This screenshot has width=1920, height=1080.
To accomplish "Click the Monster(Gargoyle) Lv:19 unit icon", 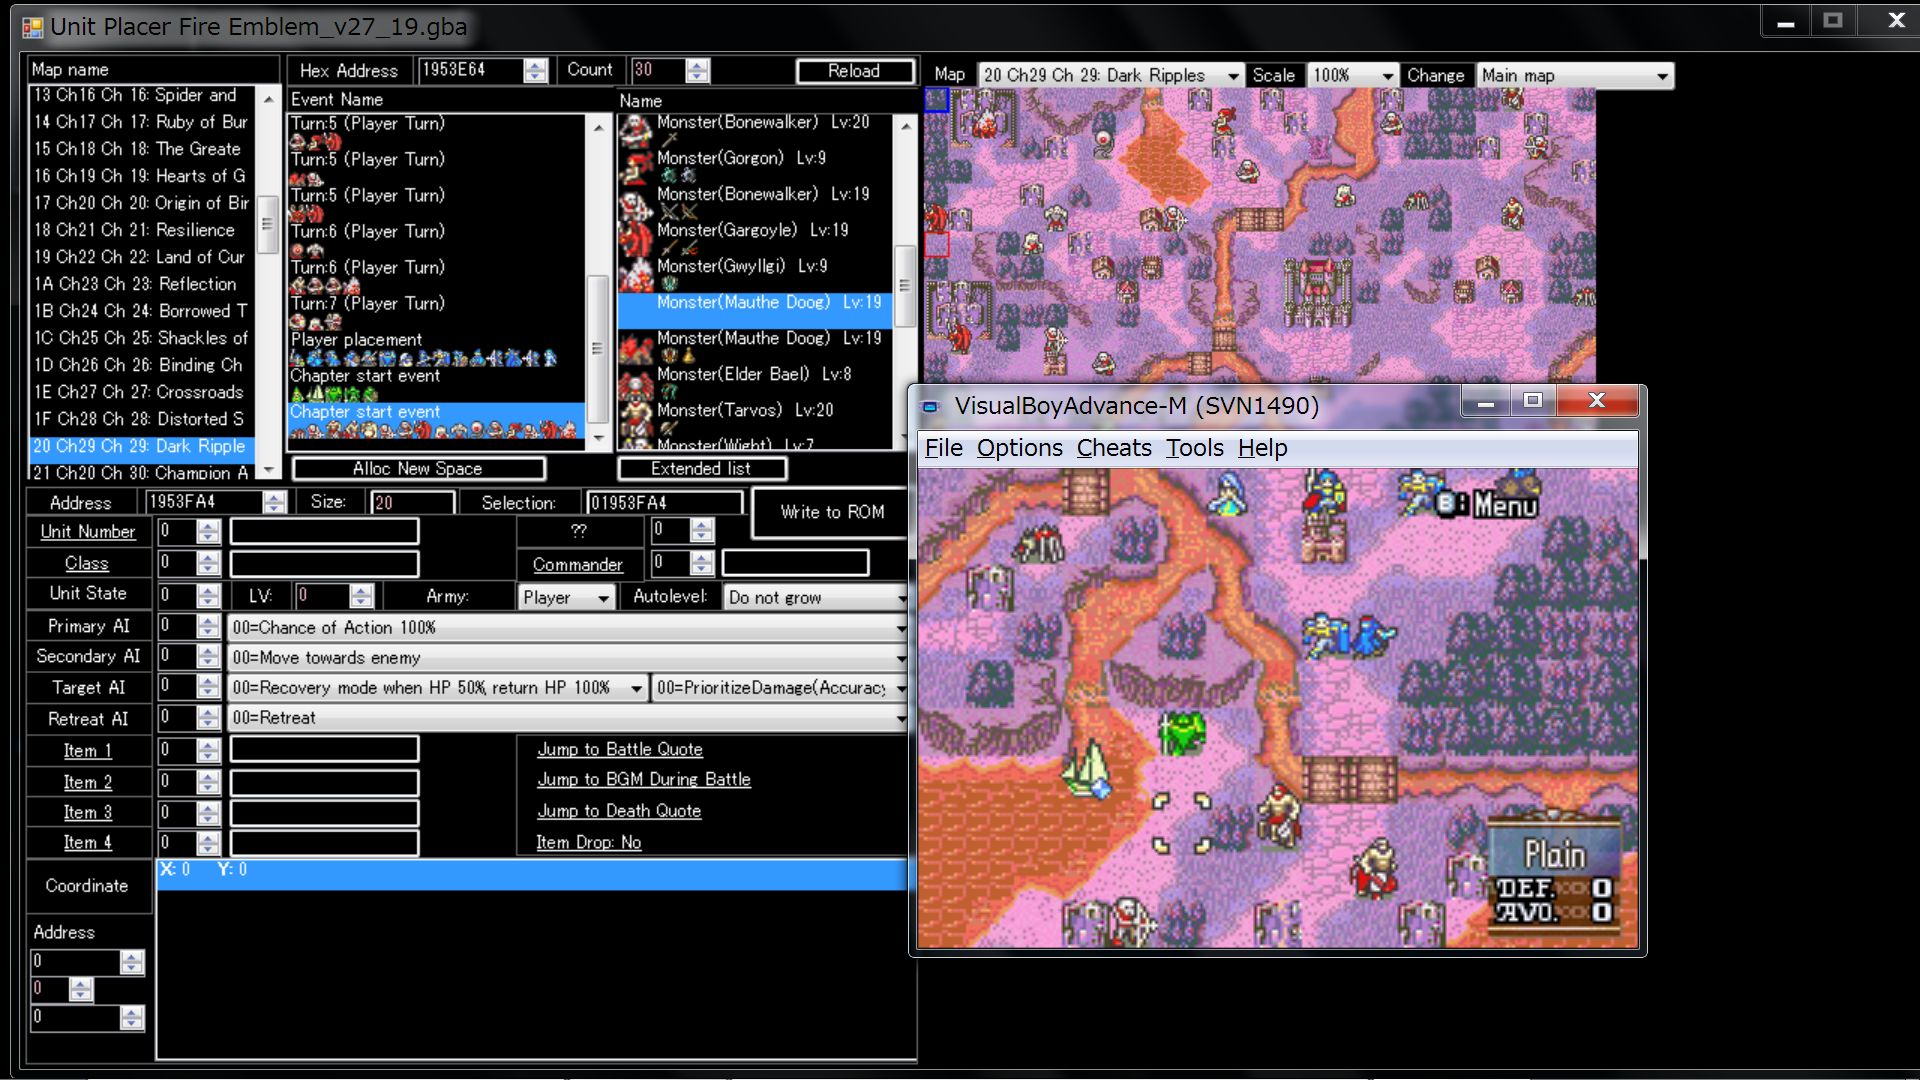I will click(x=636, y=239).
